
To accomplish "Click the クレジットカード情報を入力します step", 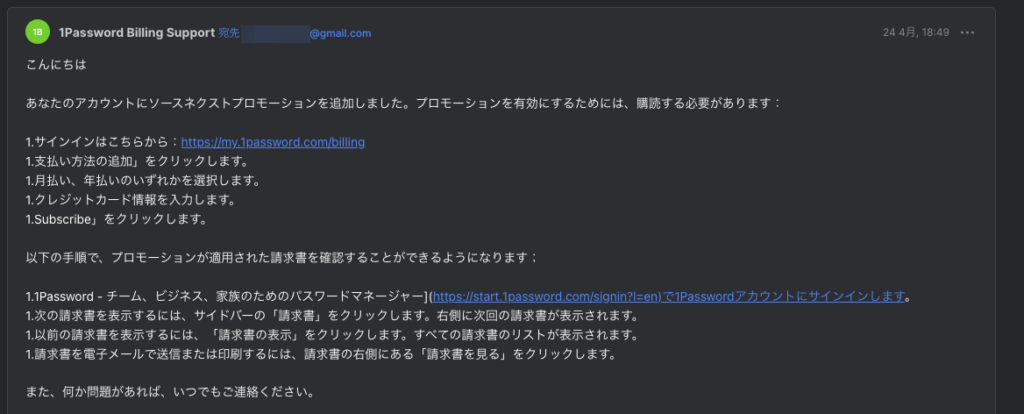I will tap(131, 200).
